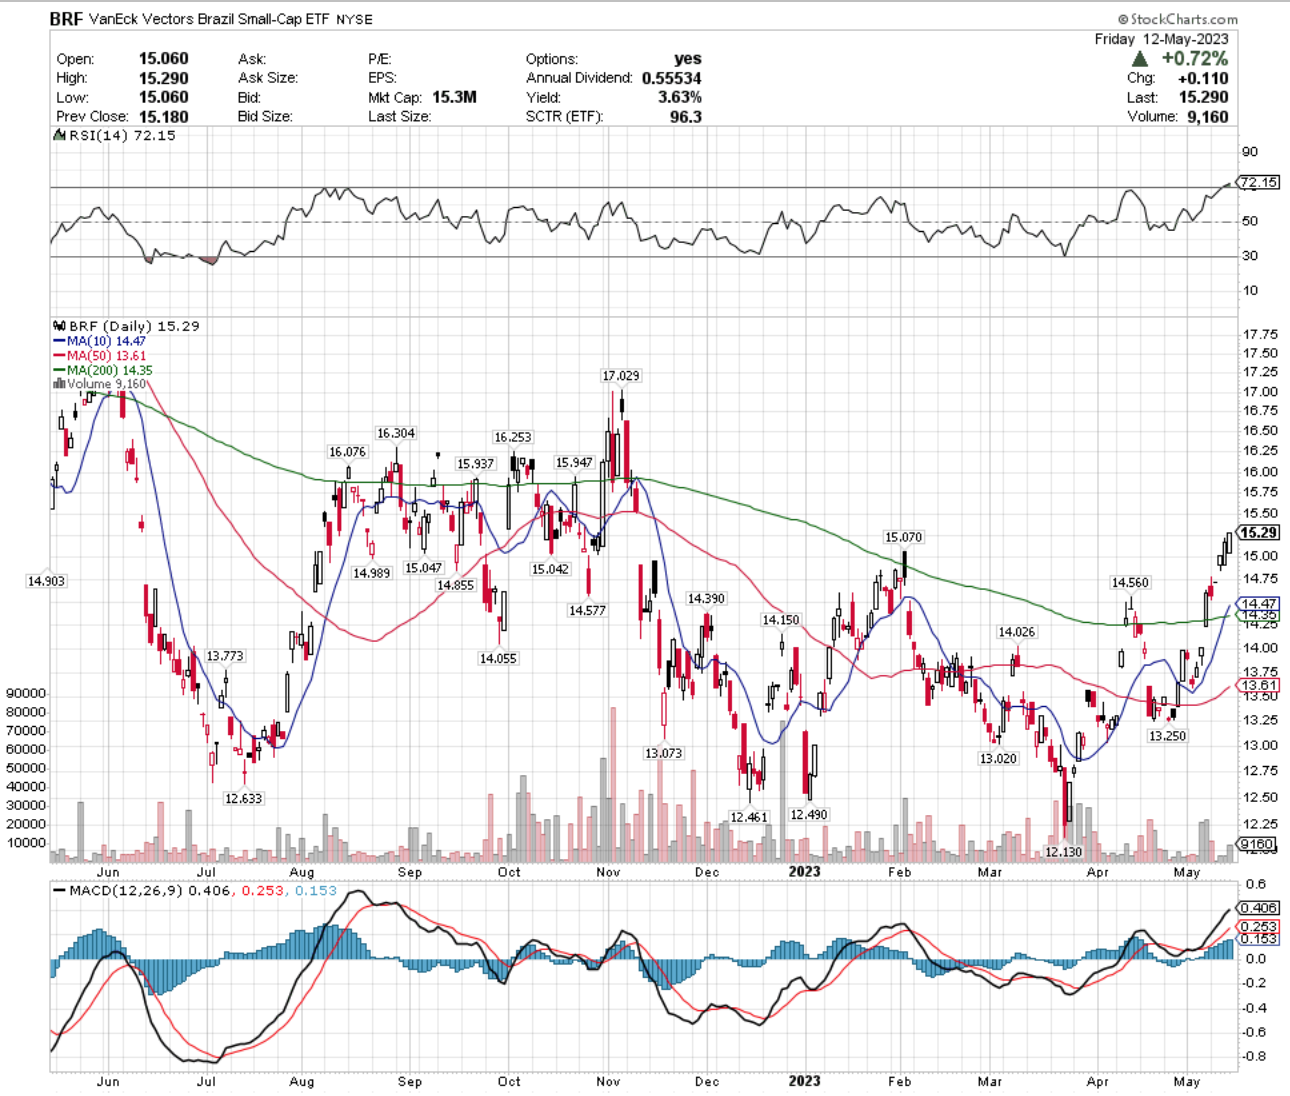Viewport: 1290px width, 1096px height.
Task: Click the 13.073 low label
Action: coord(664,753)
